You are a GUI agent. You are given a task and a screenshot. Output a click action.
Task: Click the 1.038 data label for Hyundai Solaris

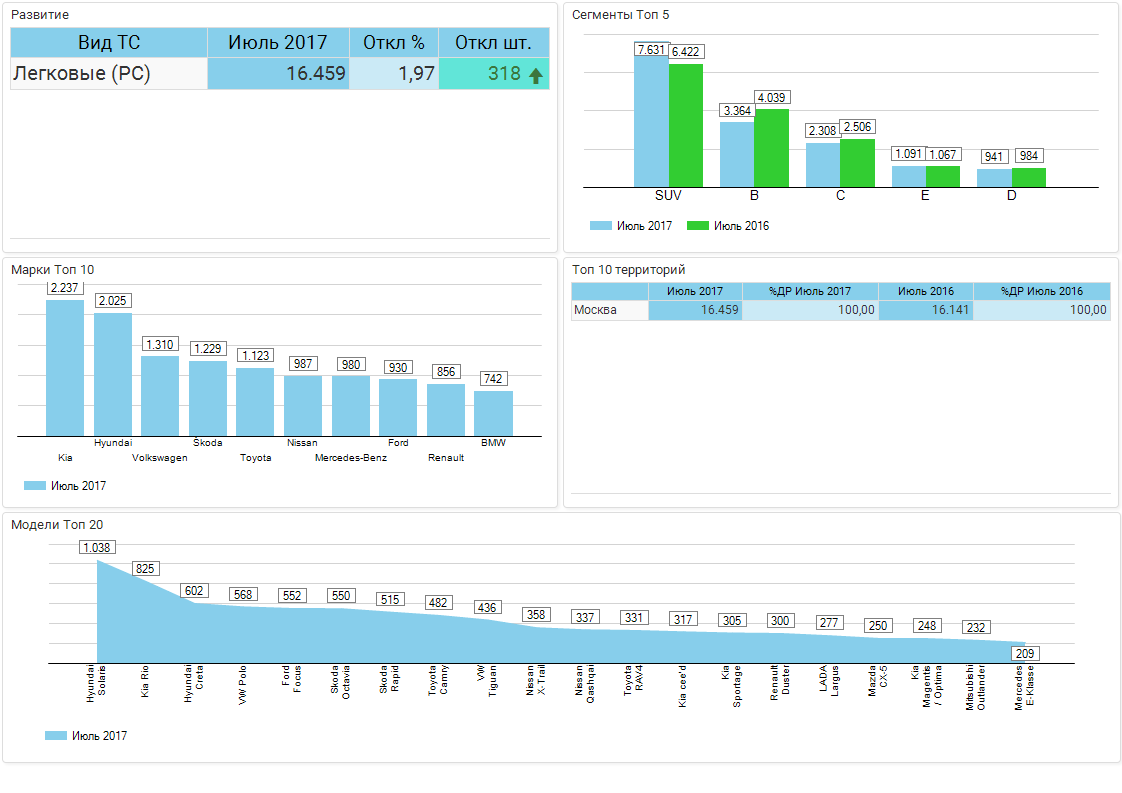coord(98,547)
